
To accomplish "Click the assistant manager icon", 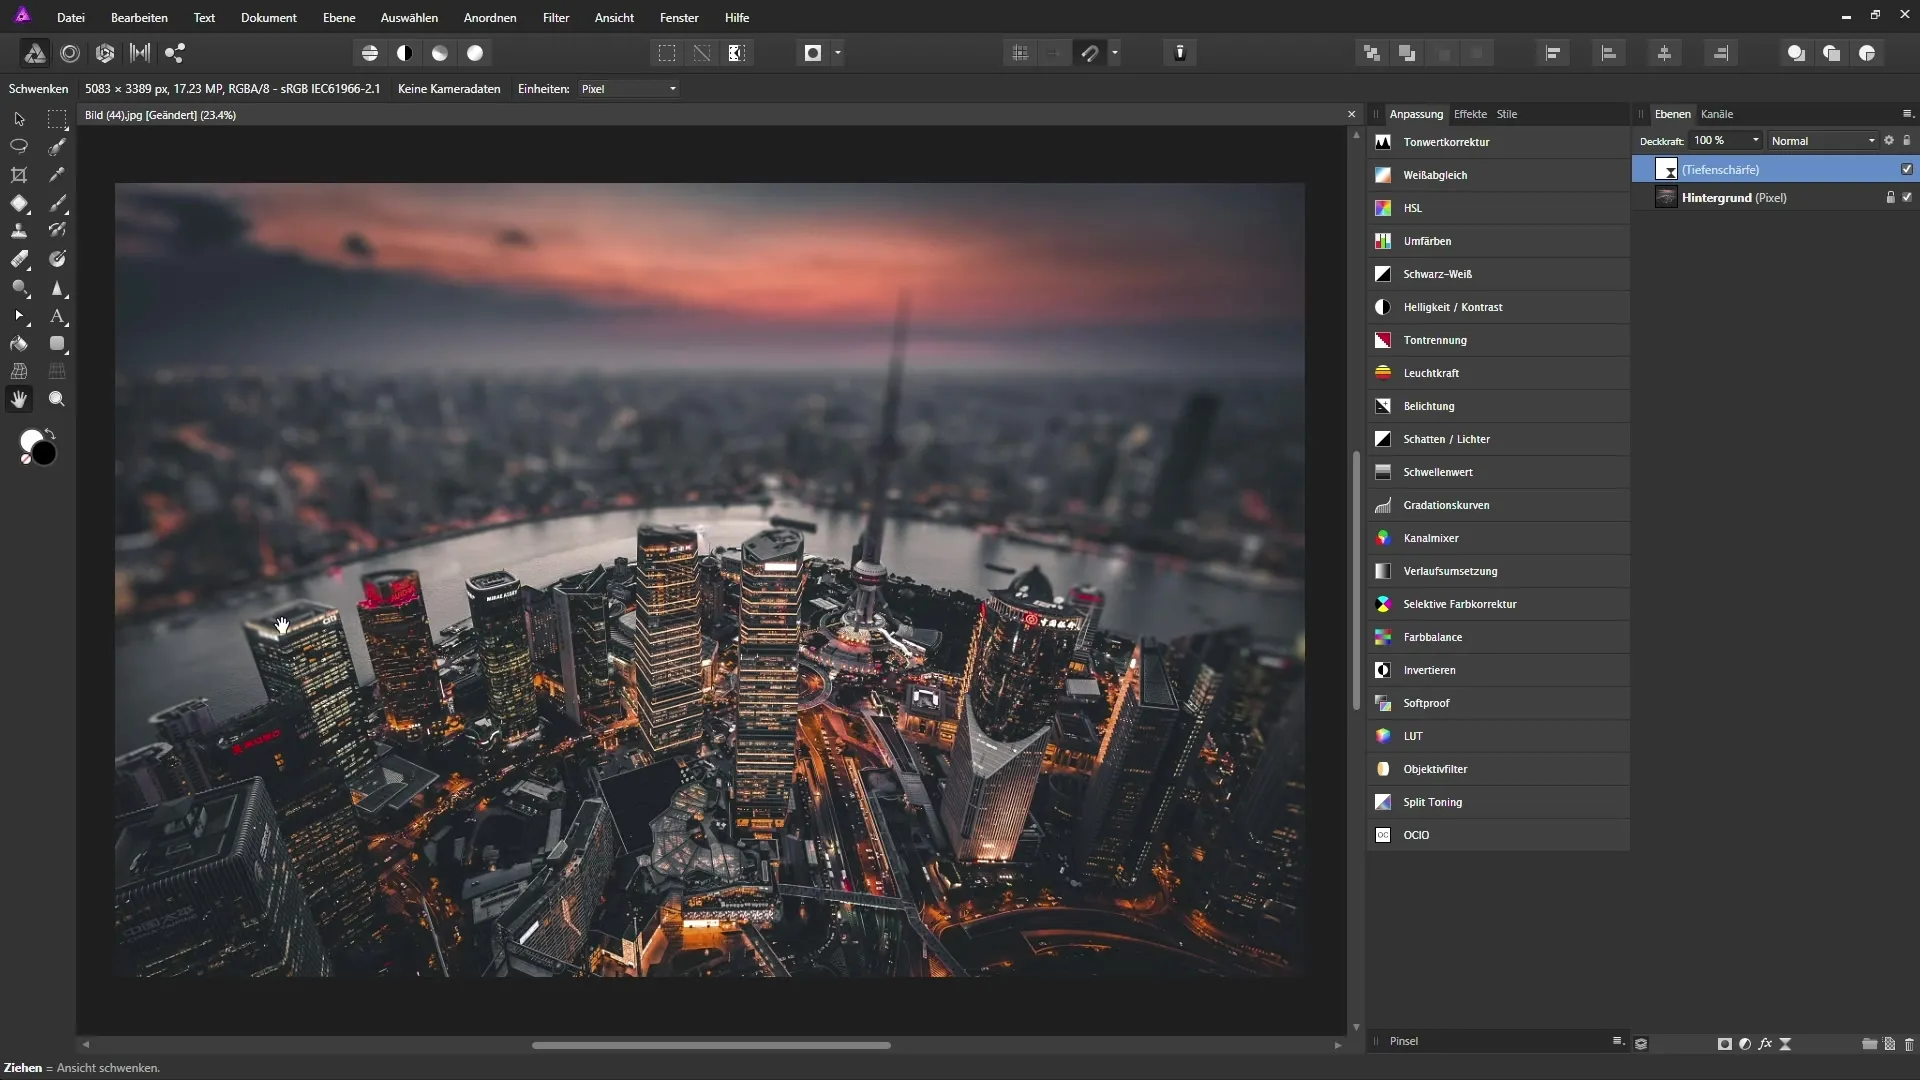I will click(x=1180, y=53).
